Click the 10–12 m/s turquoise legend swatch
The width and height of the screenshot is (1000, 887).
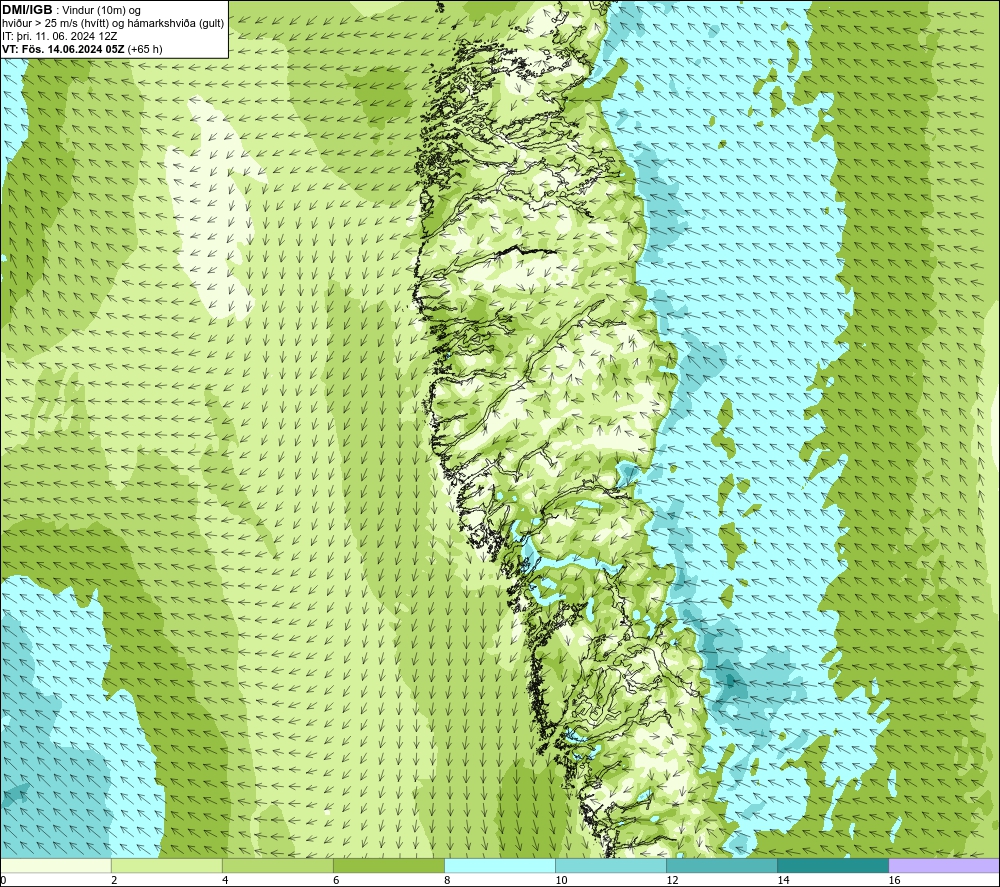click(610, 865)
